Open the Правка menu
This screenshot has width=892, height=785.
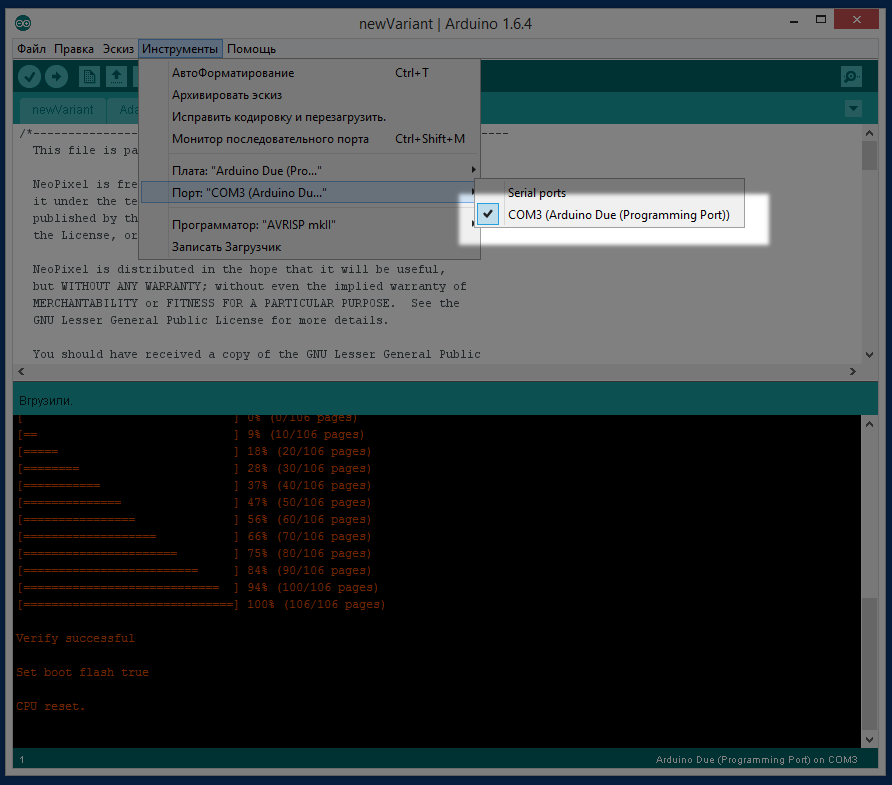pyautogui.click(x=74, y=49)
